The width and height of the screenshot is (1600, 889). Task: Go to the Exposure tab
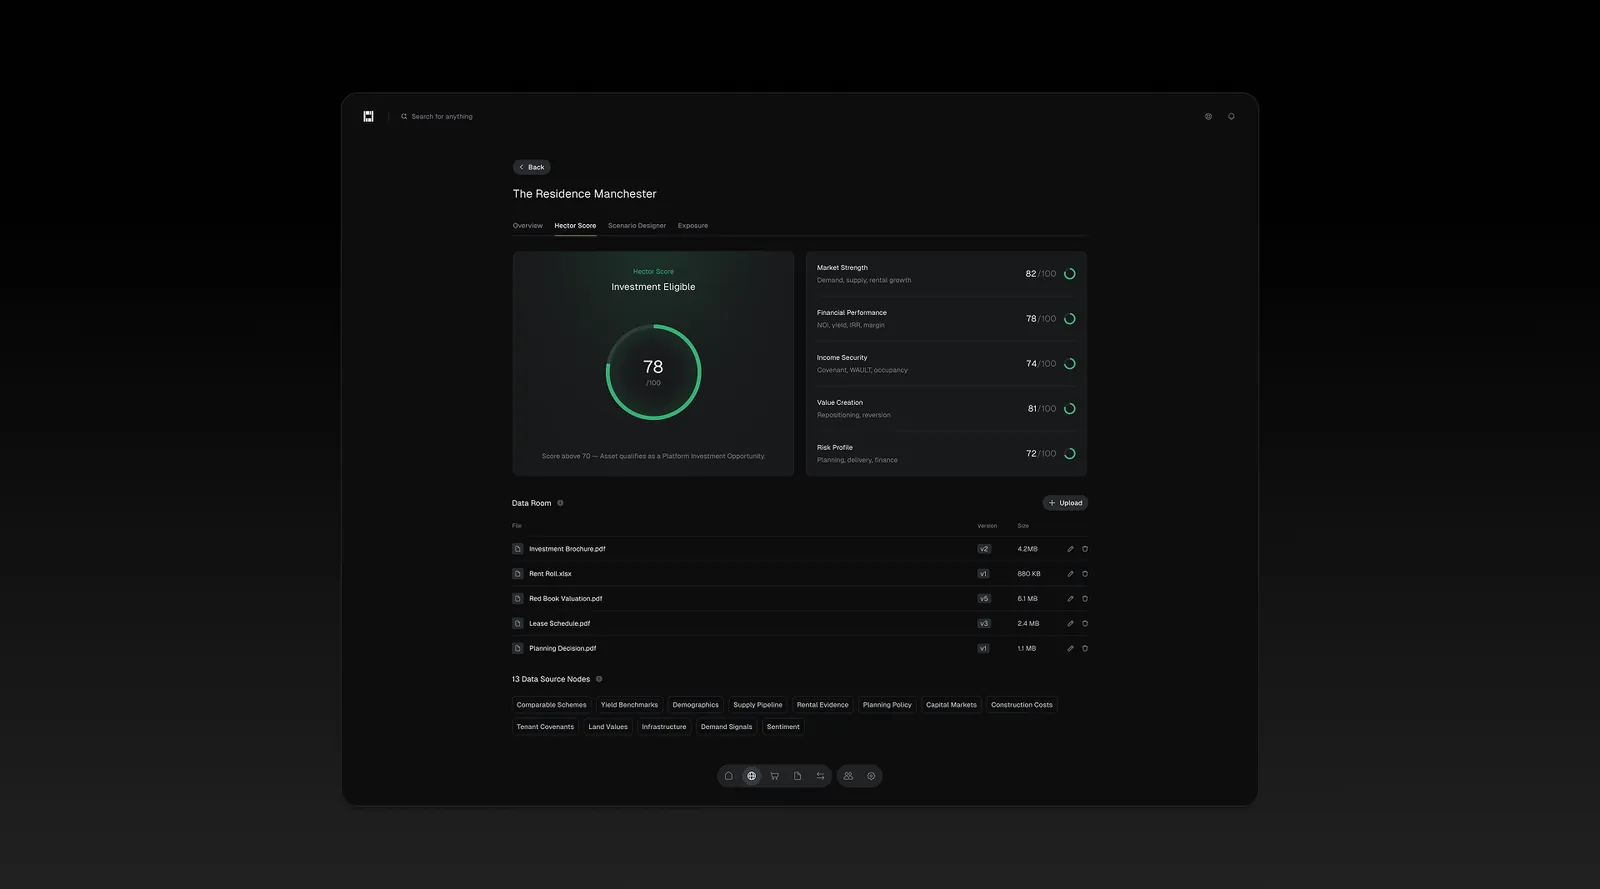pyautogui.click(x=693, y=226)
